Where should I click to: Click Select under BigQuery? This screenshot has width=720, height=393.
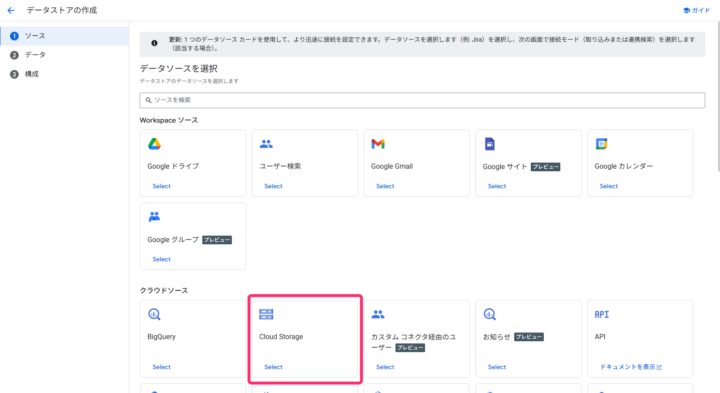tap(161, 367)
